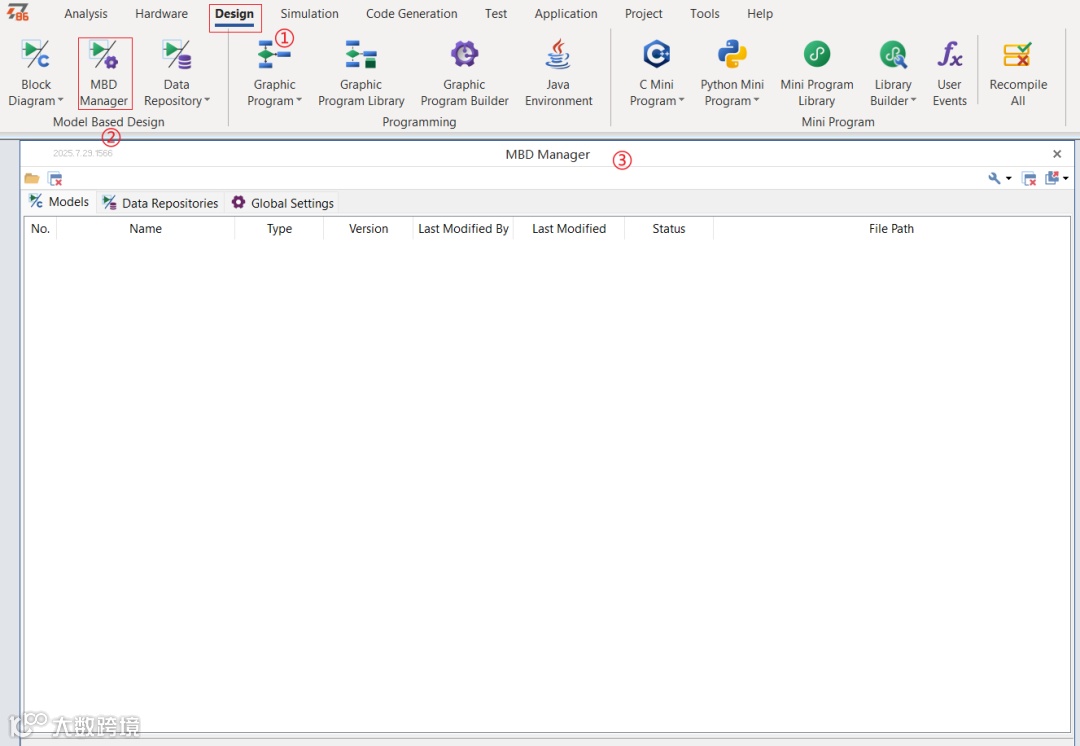The image size is (1080, 746).
Task: Open the Test ribbon tab
Action: (496, 14)
